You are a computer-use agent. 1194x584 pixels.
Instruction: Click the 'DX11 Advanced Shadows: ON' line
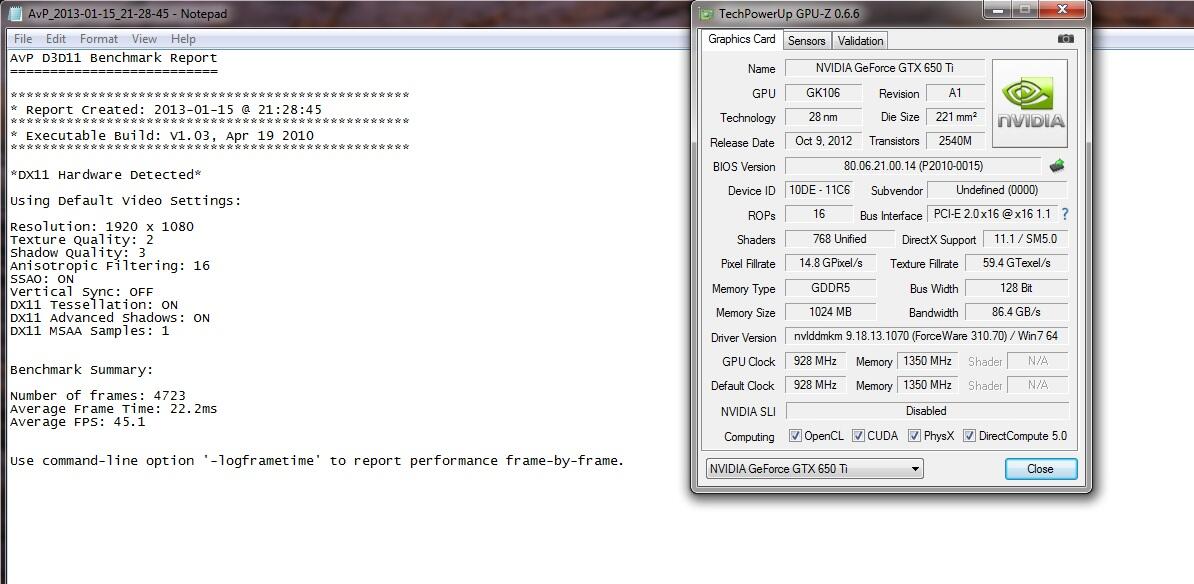coord(110,318)
